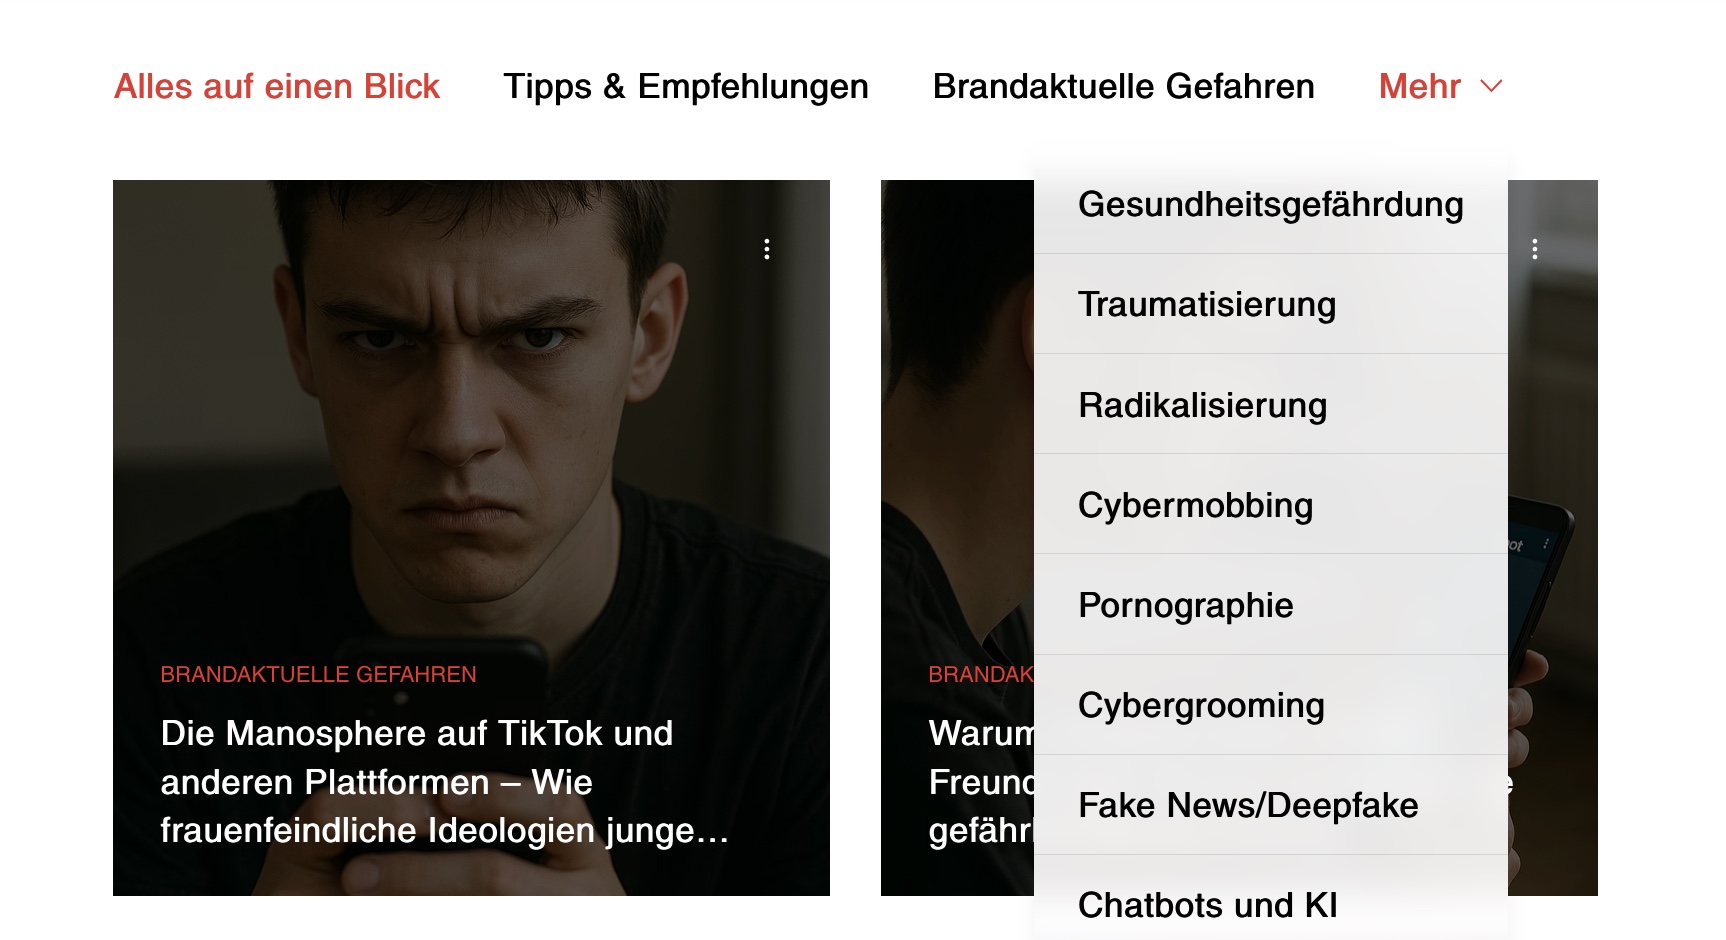
Task: Select Traumatisierung menu entry
Action: [x=1271, y=304]
